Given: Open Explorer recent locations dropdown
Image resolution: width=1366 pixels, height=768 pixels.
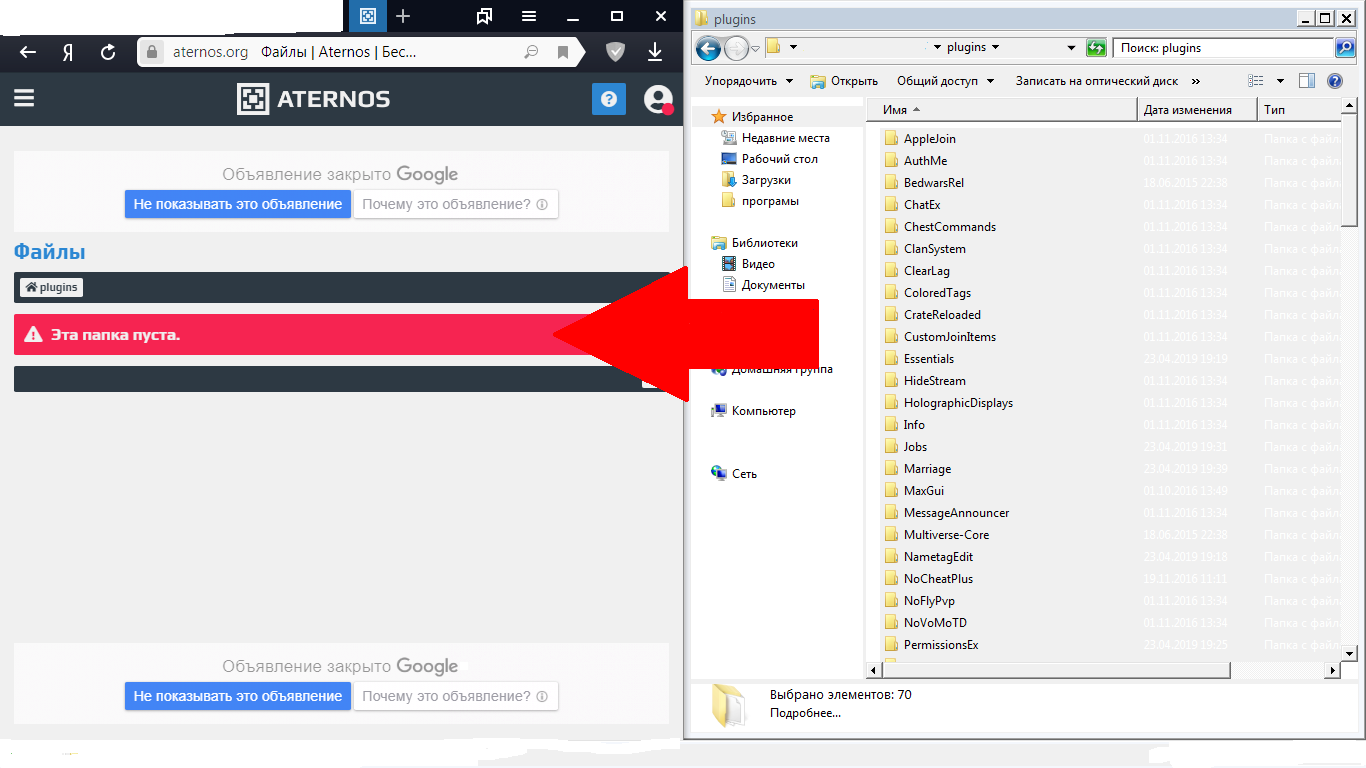Looking at the screenshot, I should point(756,48).
